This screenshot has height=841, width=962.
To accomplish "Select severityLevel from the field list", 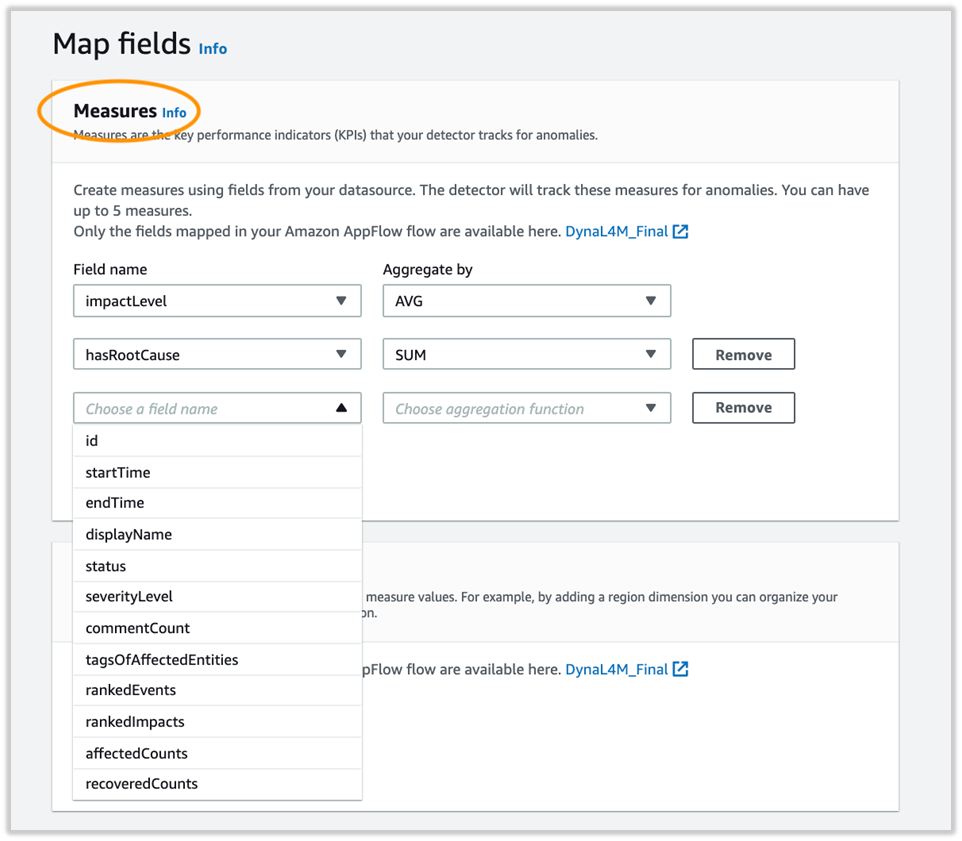I will [x=217, y=596].
